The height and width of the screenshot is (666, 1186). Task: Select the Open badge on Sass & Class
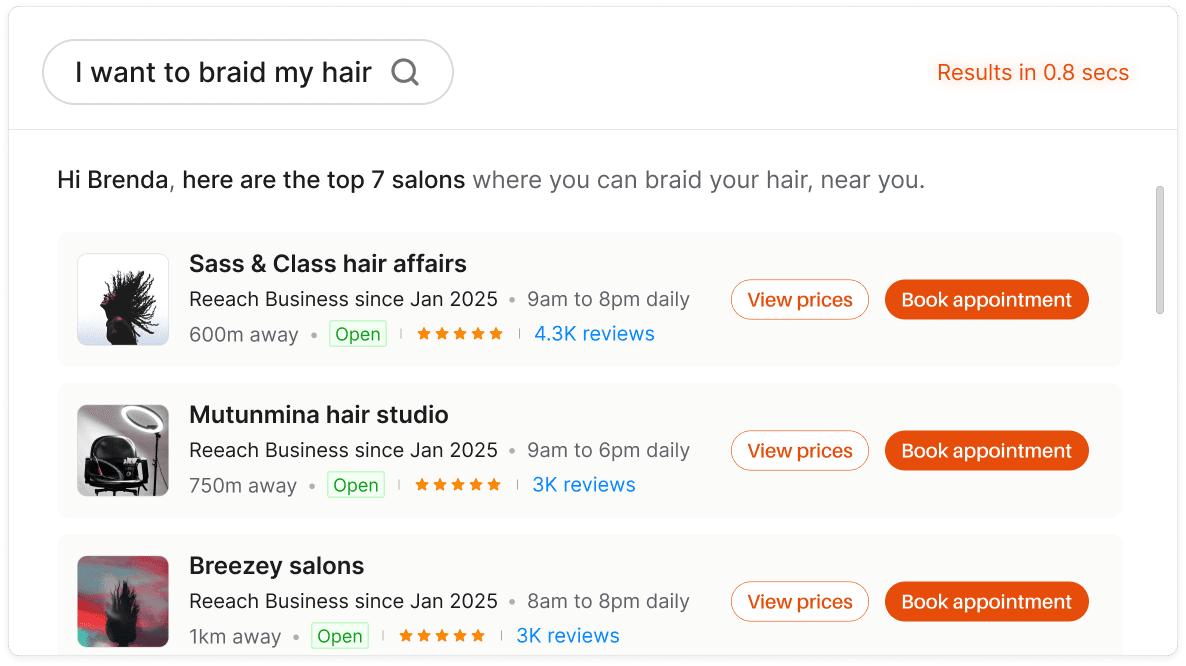click(x=358, y=334)
